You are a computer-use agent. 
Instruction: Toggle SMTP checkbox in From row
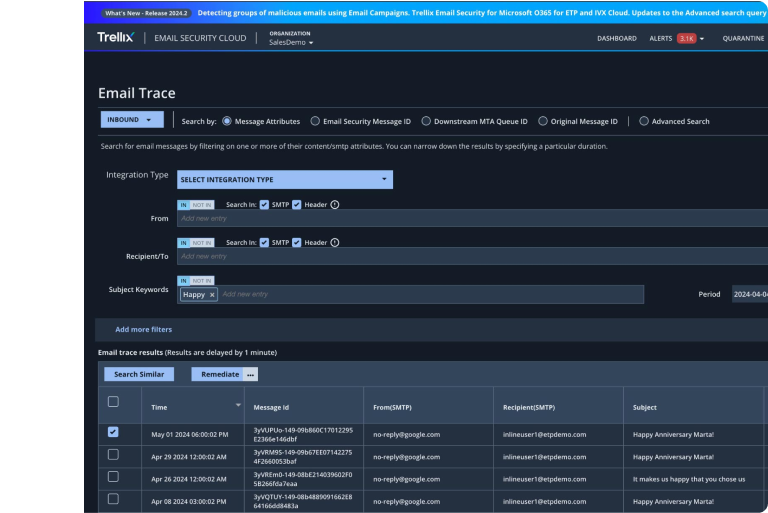coord(264,205)
